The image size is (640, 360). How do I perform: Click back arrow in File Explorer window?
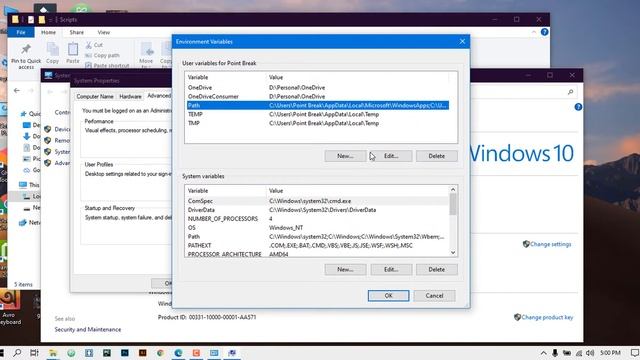(x=17, y=90)
